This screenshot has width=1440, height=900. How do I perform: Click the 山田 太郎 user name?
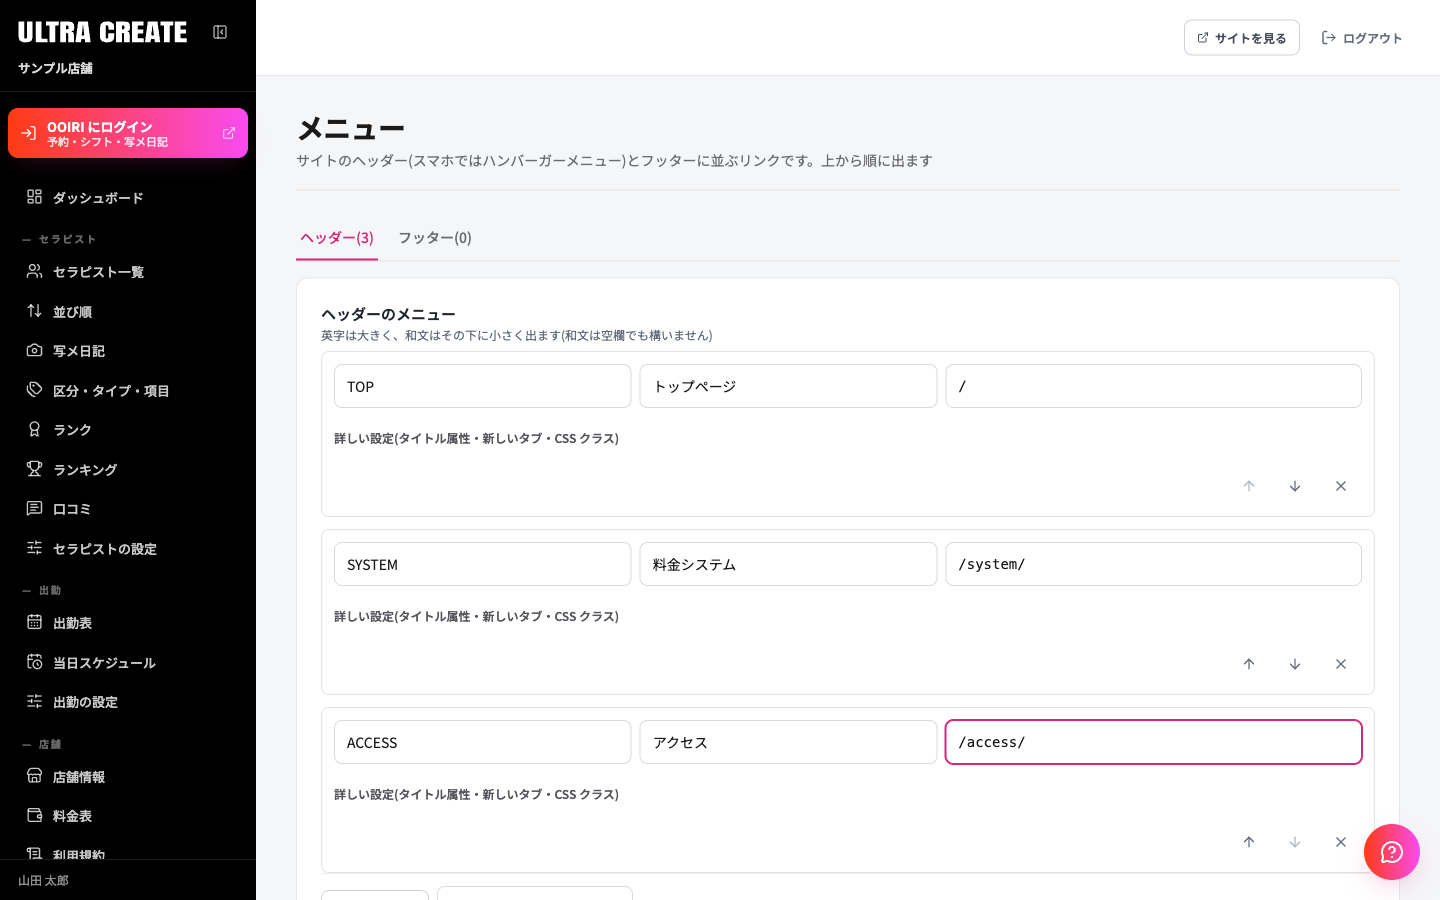pos(44,881)
